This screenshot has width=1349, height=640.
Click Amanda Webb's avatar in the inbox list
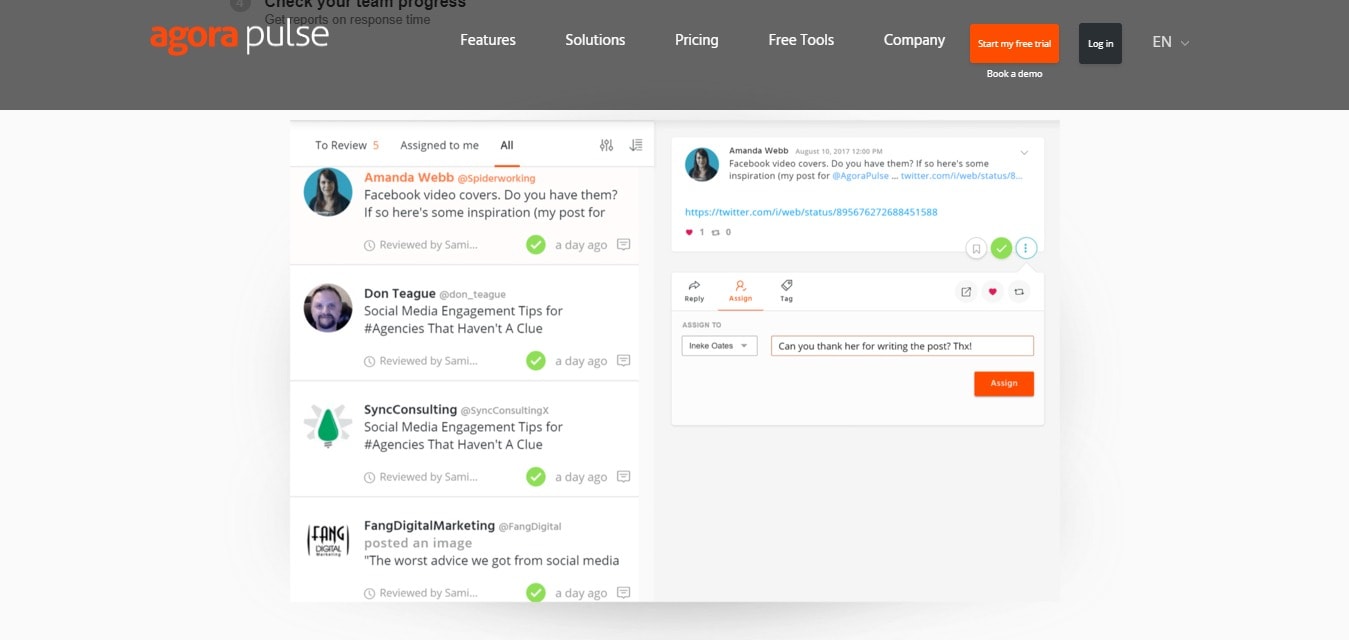point(328,192)
